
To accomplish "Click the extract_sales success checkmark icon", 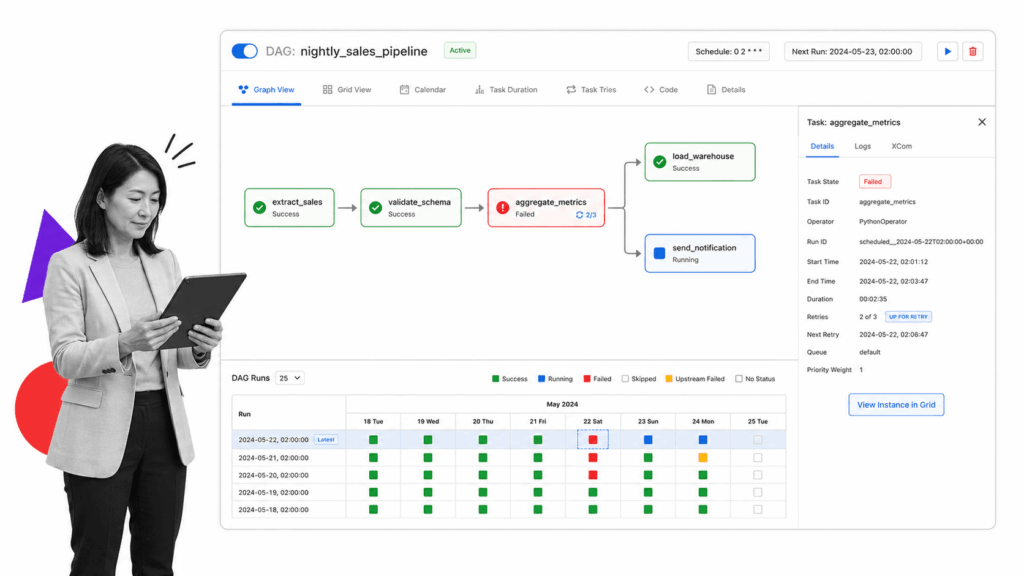I will pyautogui.click(x=259, y=208).
